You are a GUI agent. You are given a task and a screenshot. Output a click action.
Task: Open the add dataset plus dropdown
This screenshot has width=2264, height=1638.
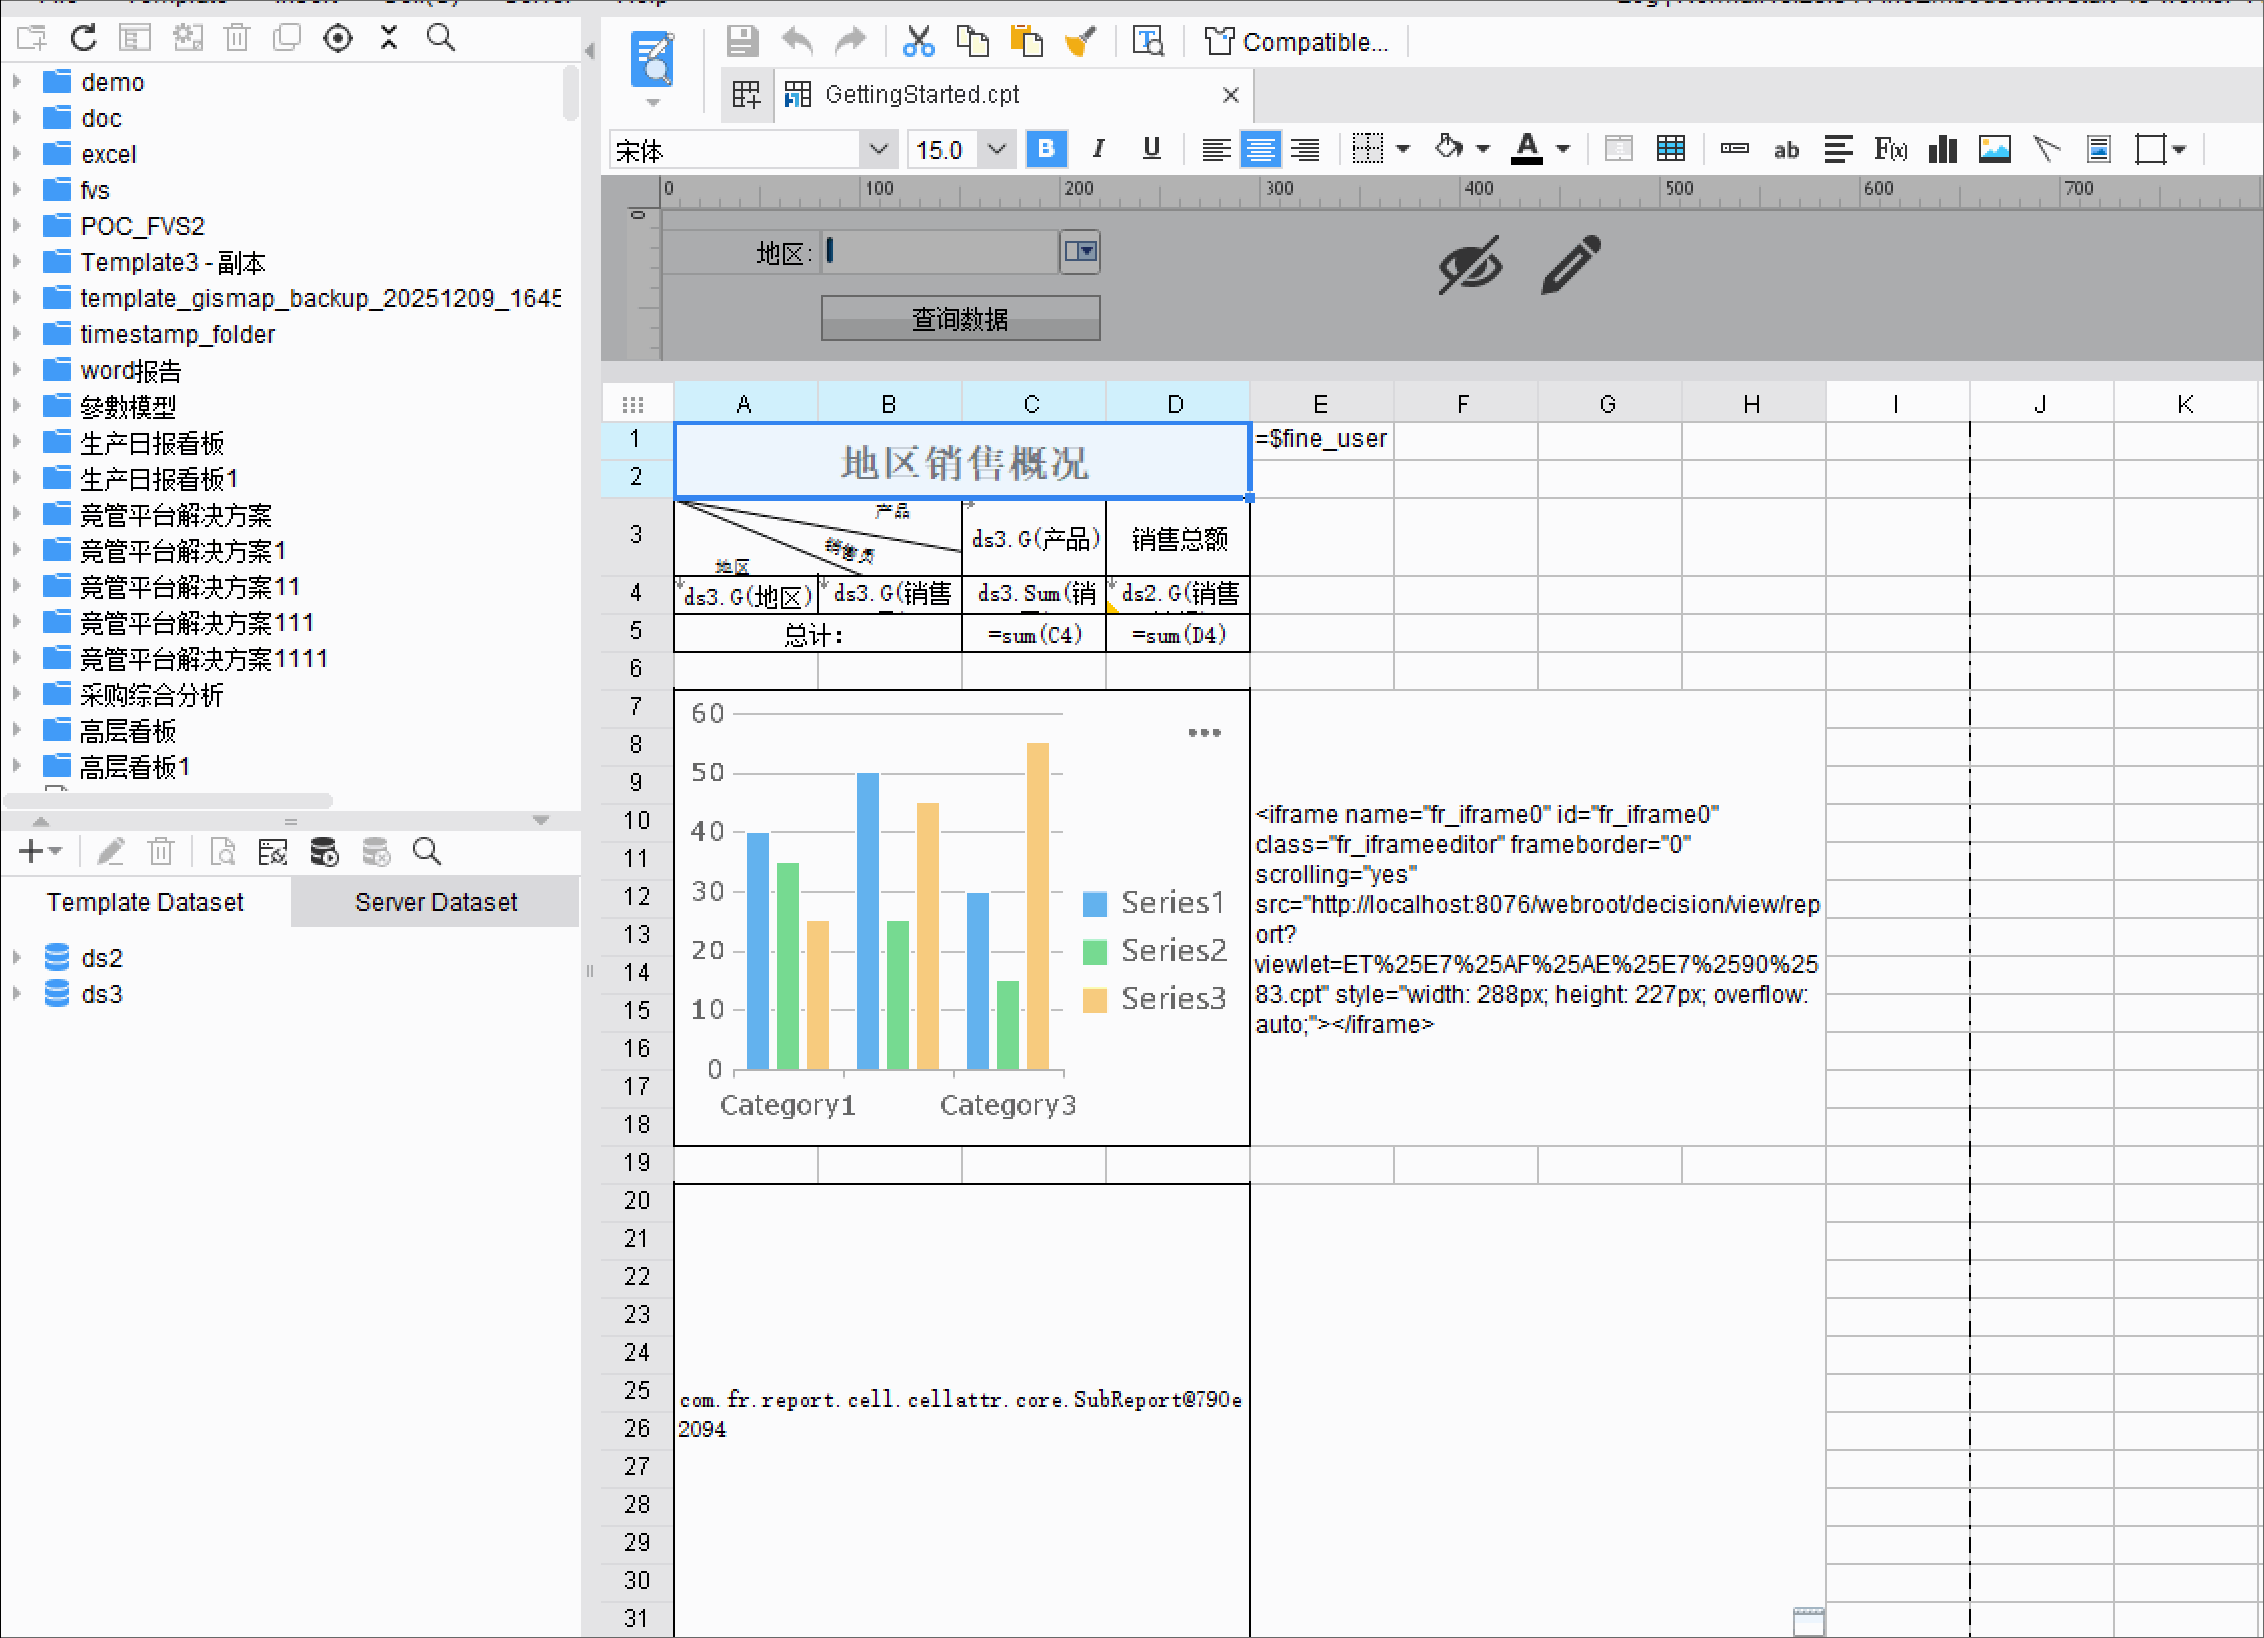[x=40, y=852]
